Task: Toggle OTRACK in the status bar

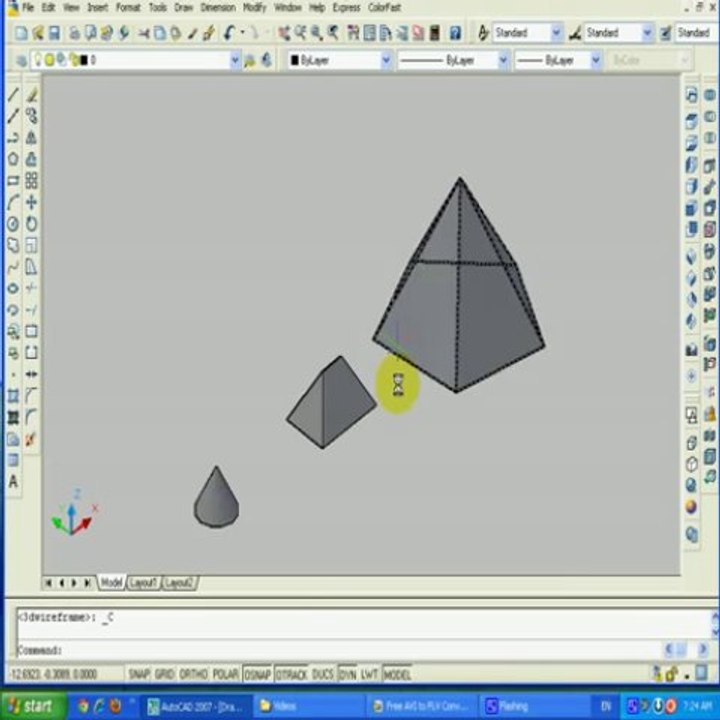Action: point(291,674)
